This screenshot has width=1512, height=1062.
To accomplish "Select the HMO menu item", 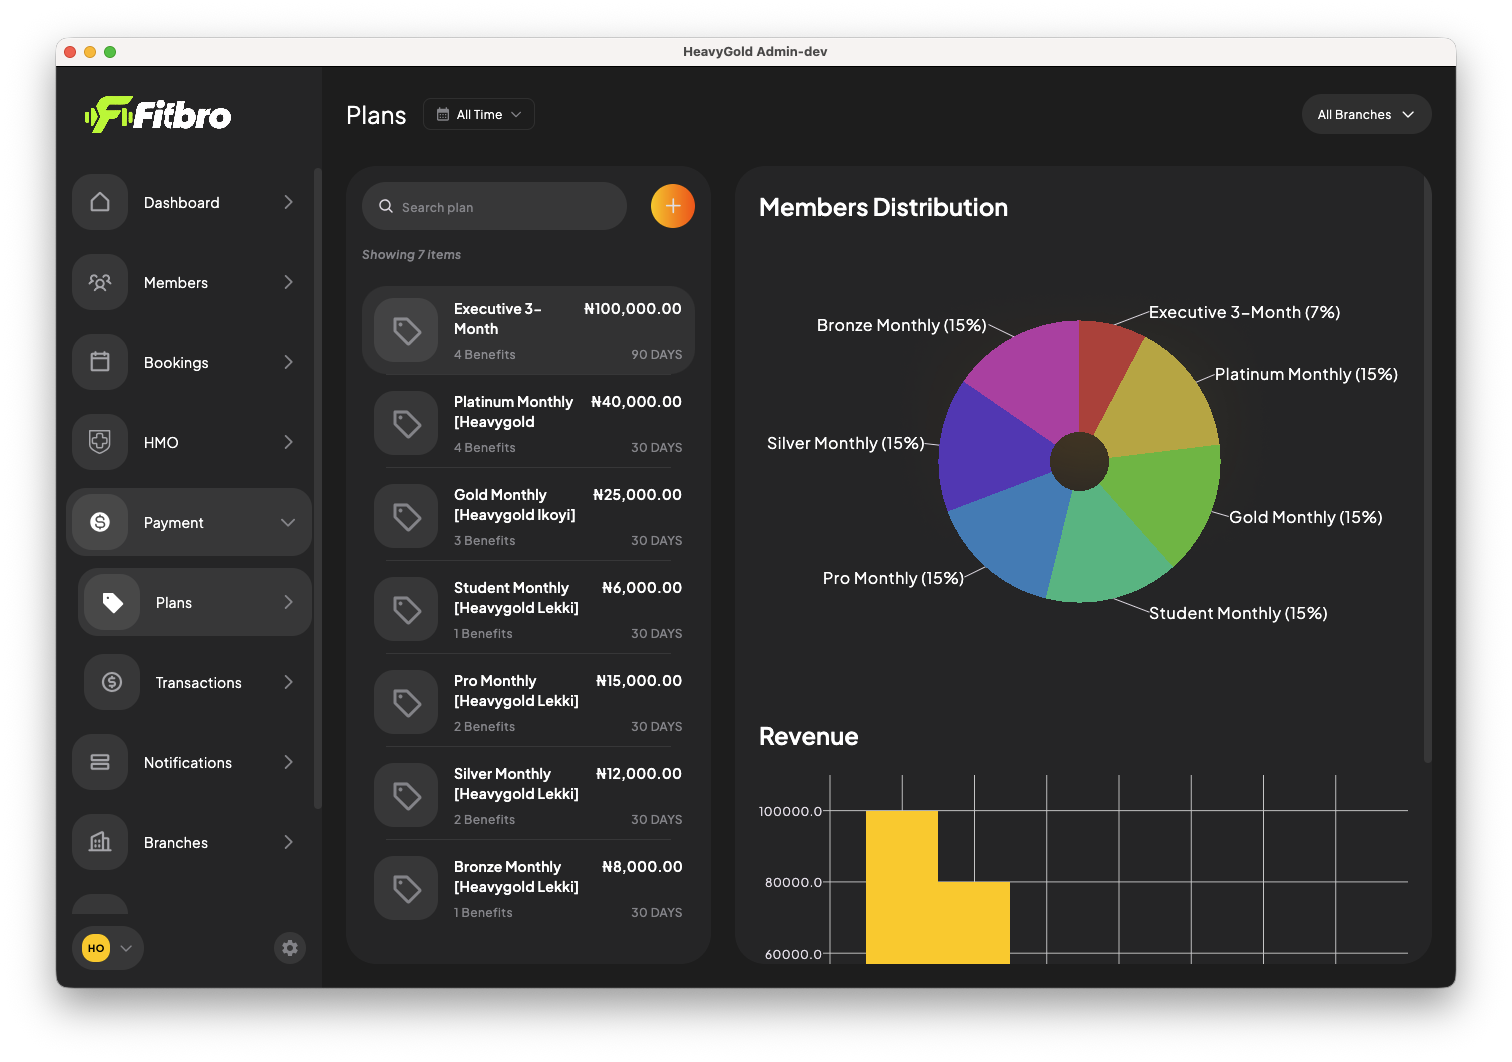I will 189,442.
